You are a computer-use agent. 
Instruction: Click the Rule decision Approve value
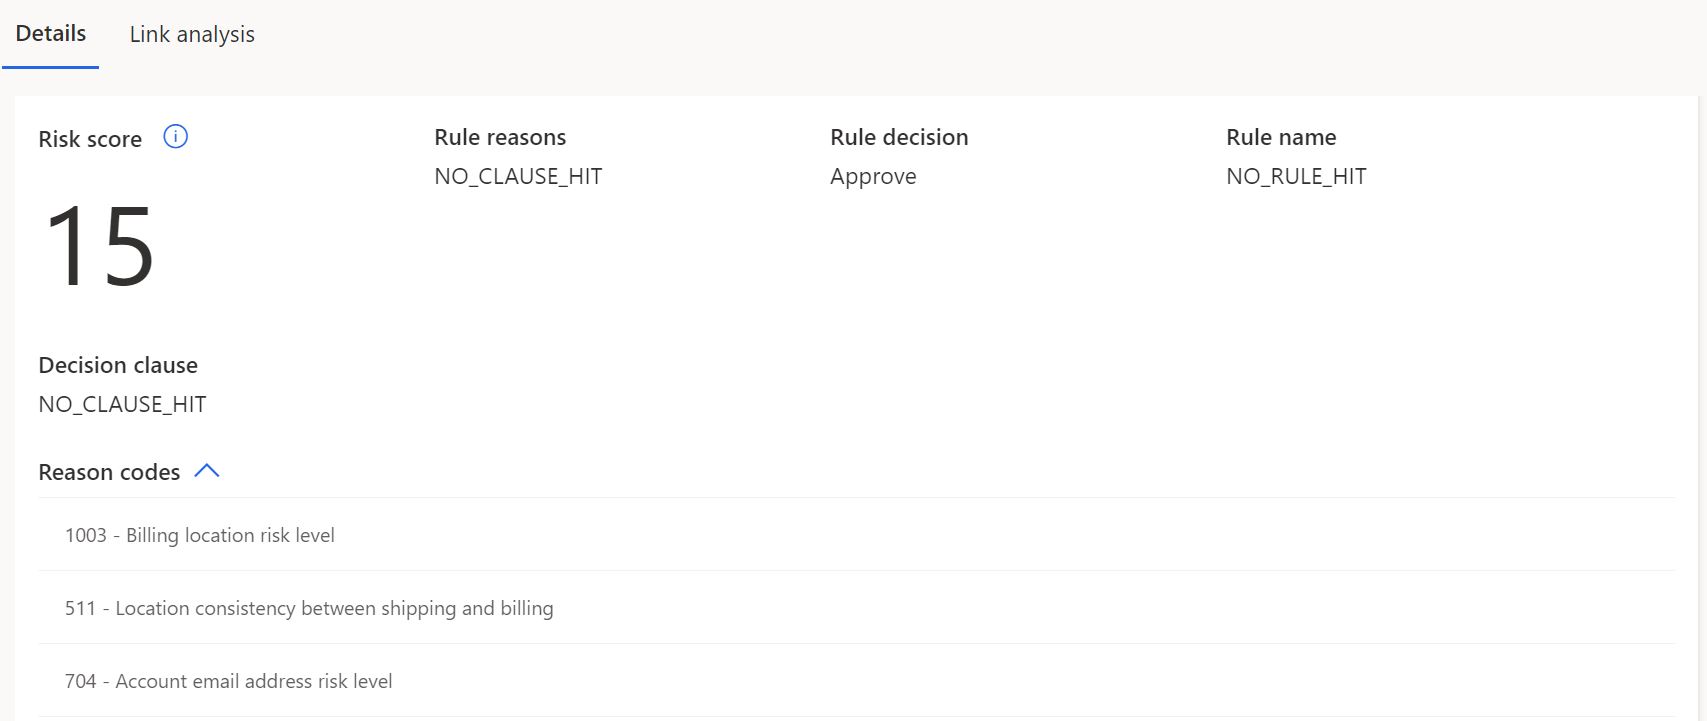(873, 177)
